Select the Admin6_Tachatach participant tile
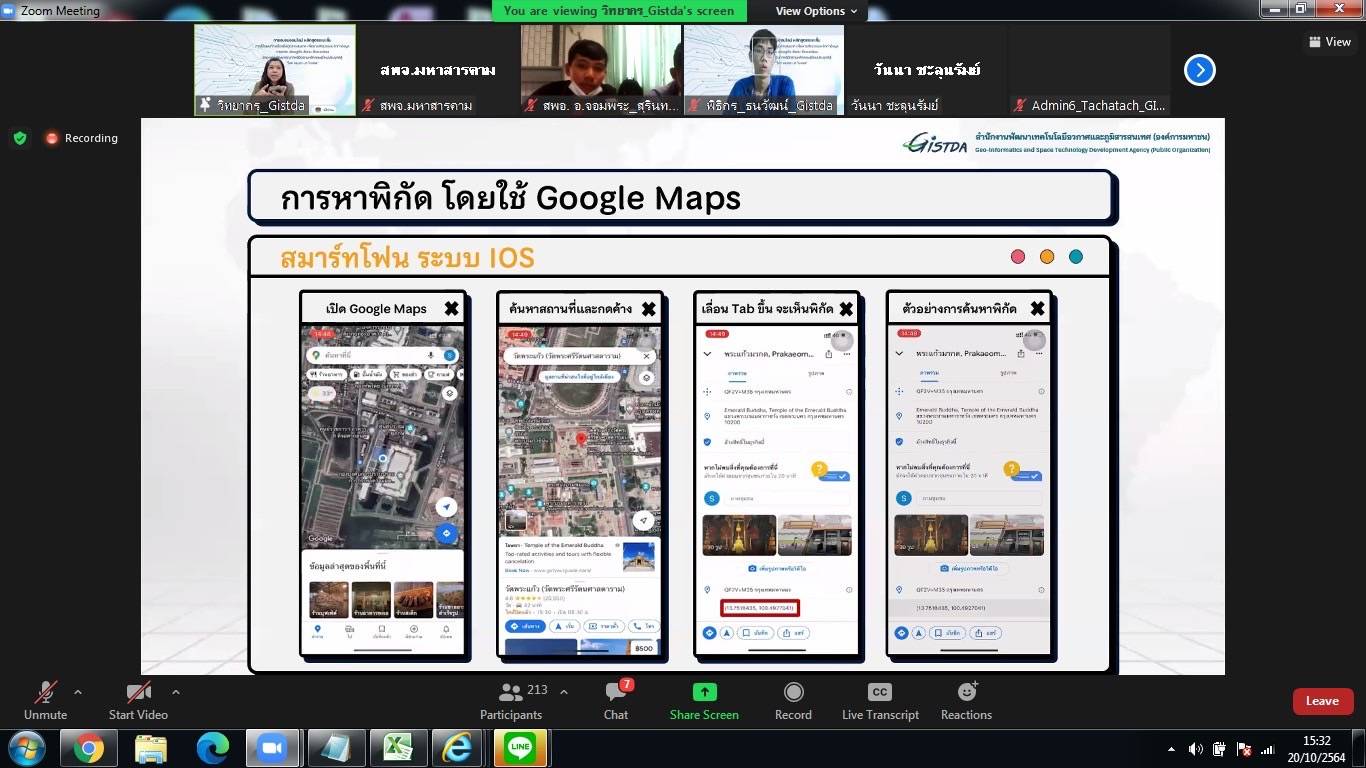Screen dimensions: 1366x768 (1090, 70)
